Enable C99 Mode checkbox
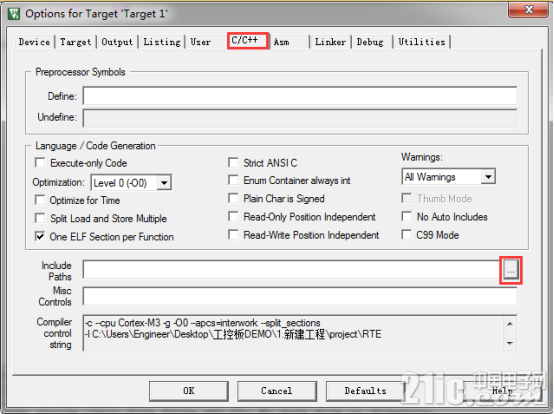554x414 pixels. [x=407, y=235]
